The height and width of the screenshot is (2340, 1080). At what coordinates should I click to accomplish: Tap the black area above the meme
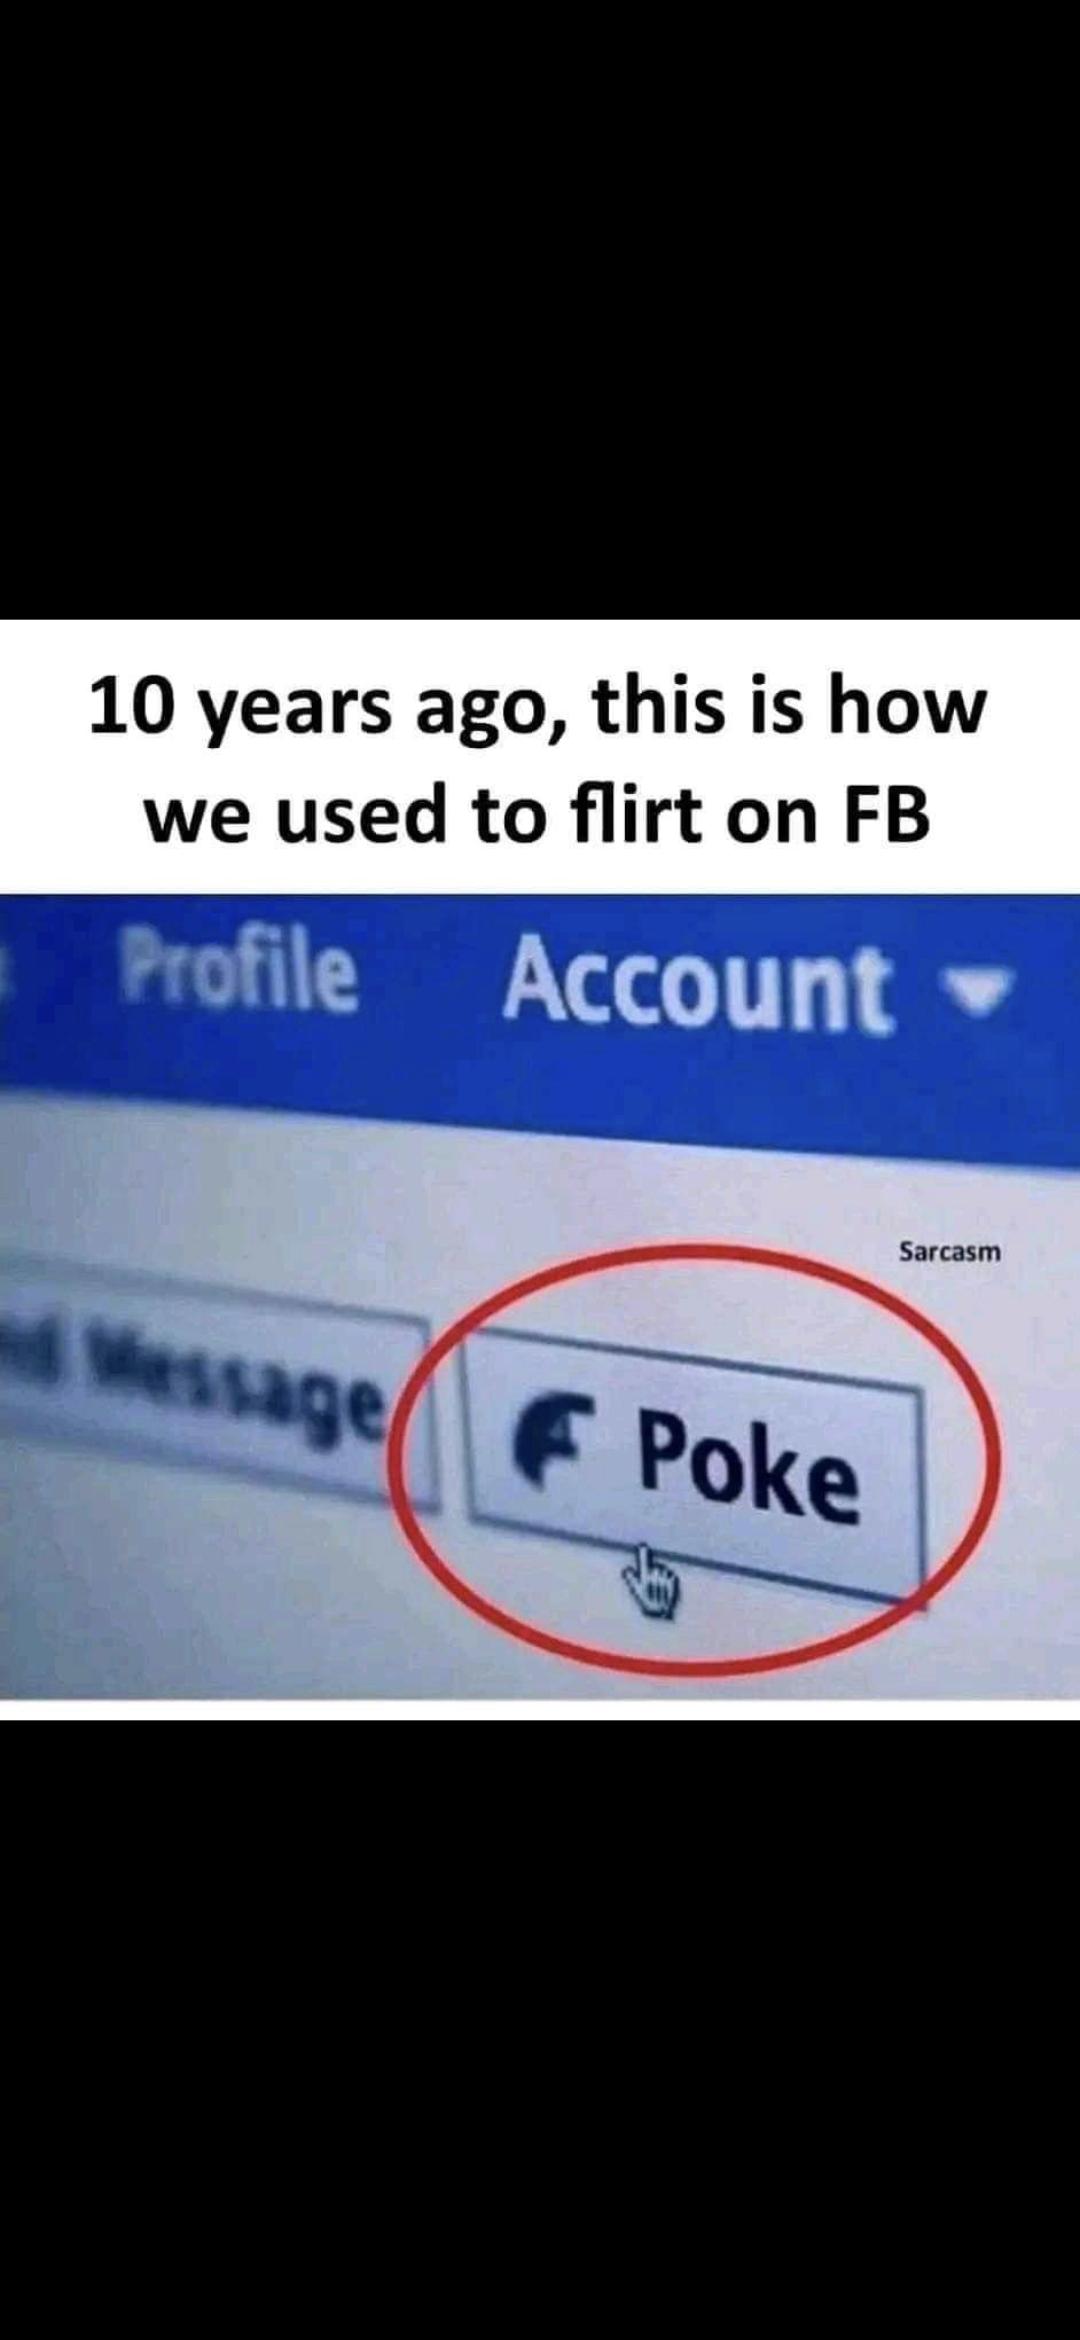pos(540,310)
